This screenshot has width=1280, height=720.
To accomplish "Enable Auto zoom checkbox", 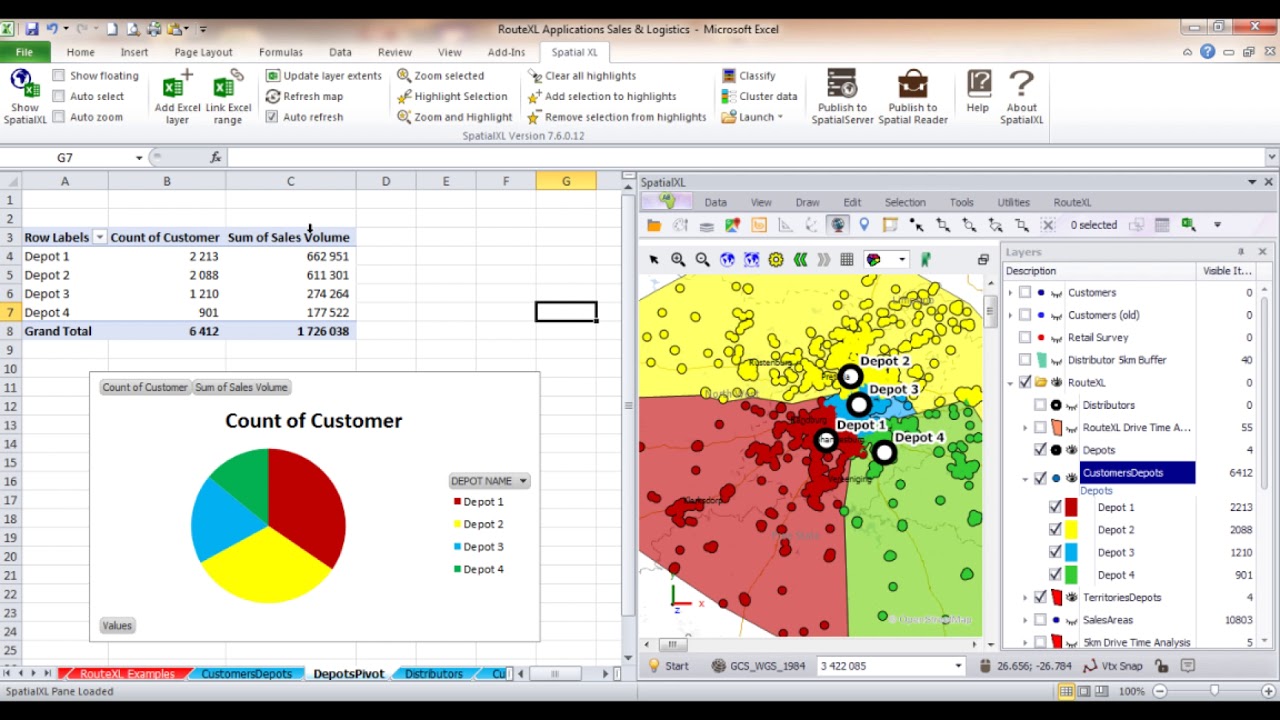I will (x=59, y=117).
